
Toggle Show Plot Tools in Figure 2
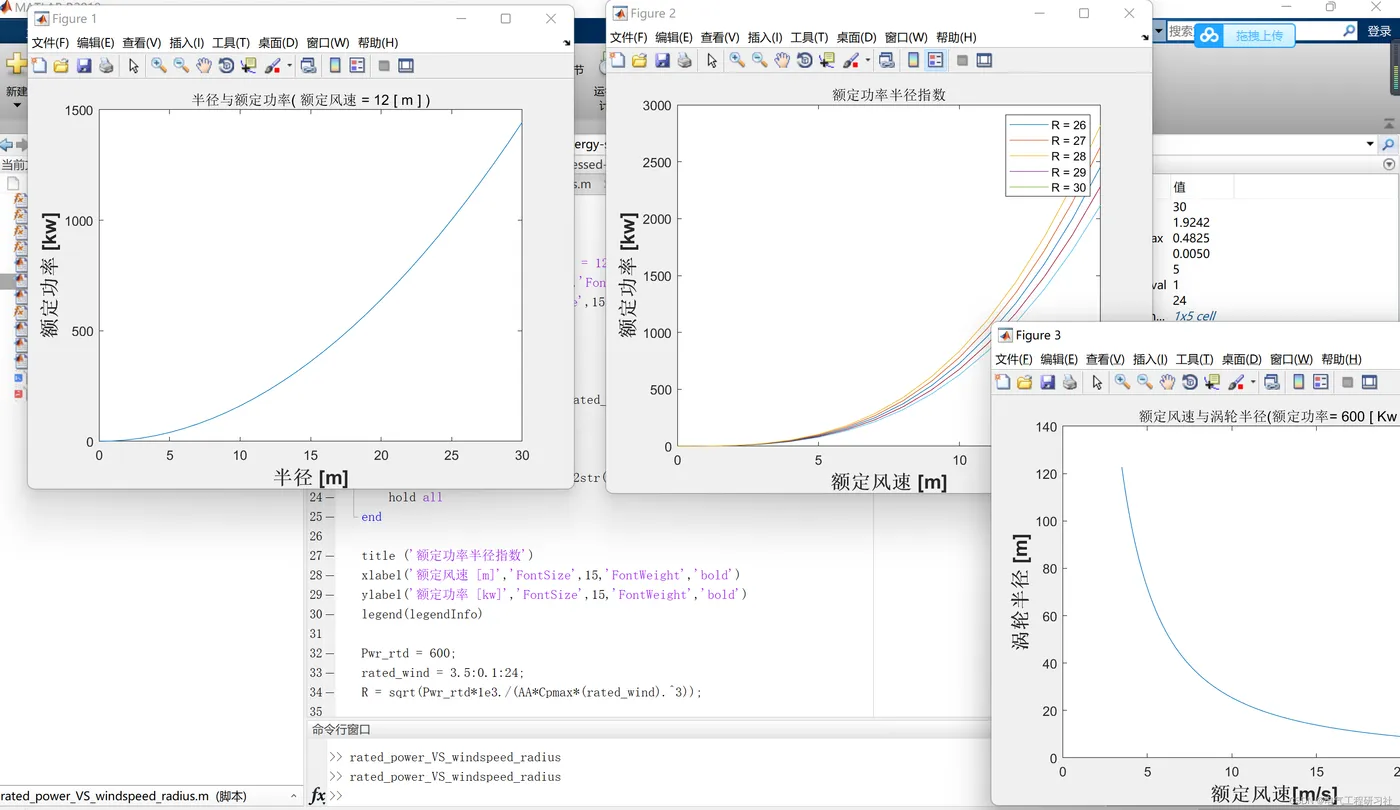pos(984,60)
